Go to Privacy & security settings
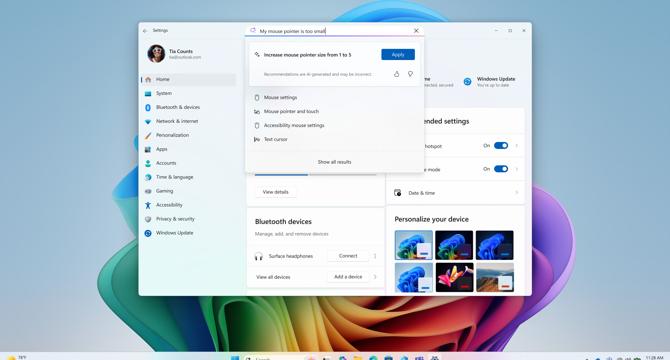Viewport: 670px width, 360px height. point(188,219)
